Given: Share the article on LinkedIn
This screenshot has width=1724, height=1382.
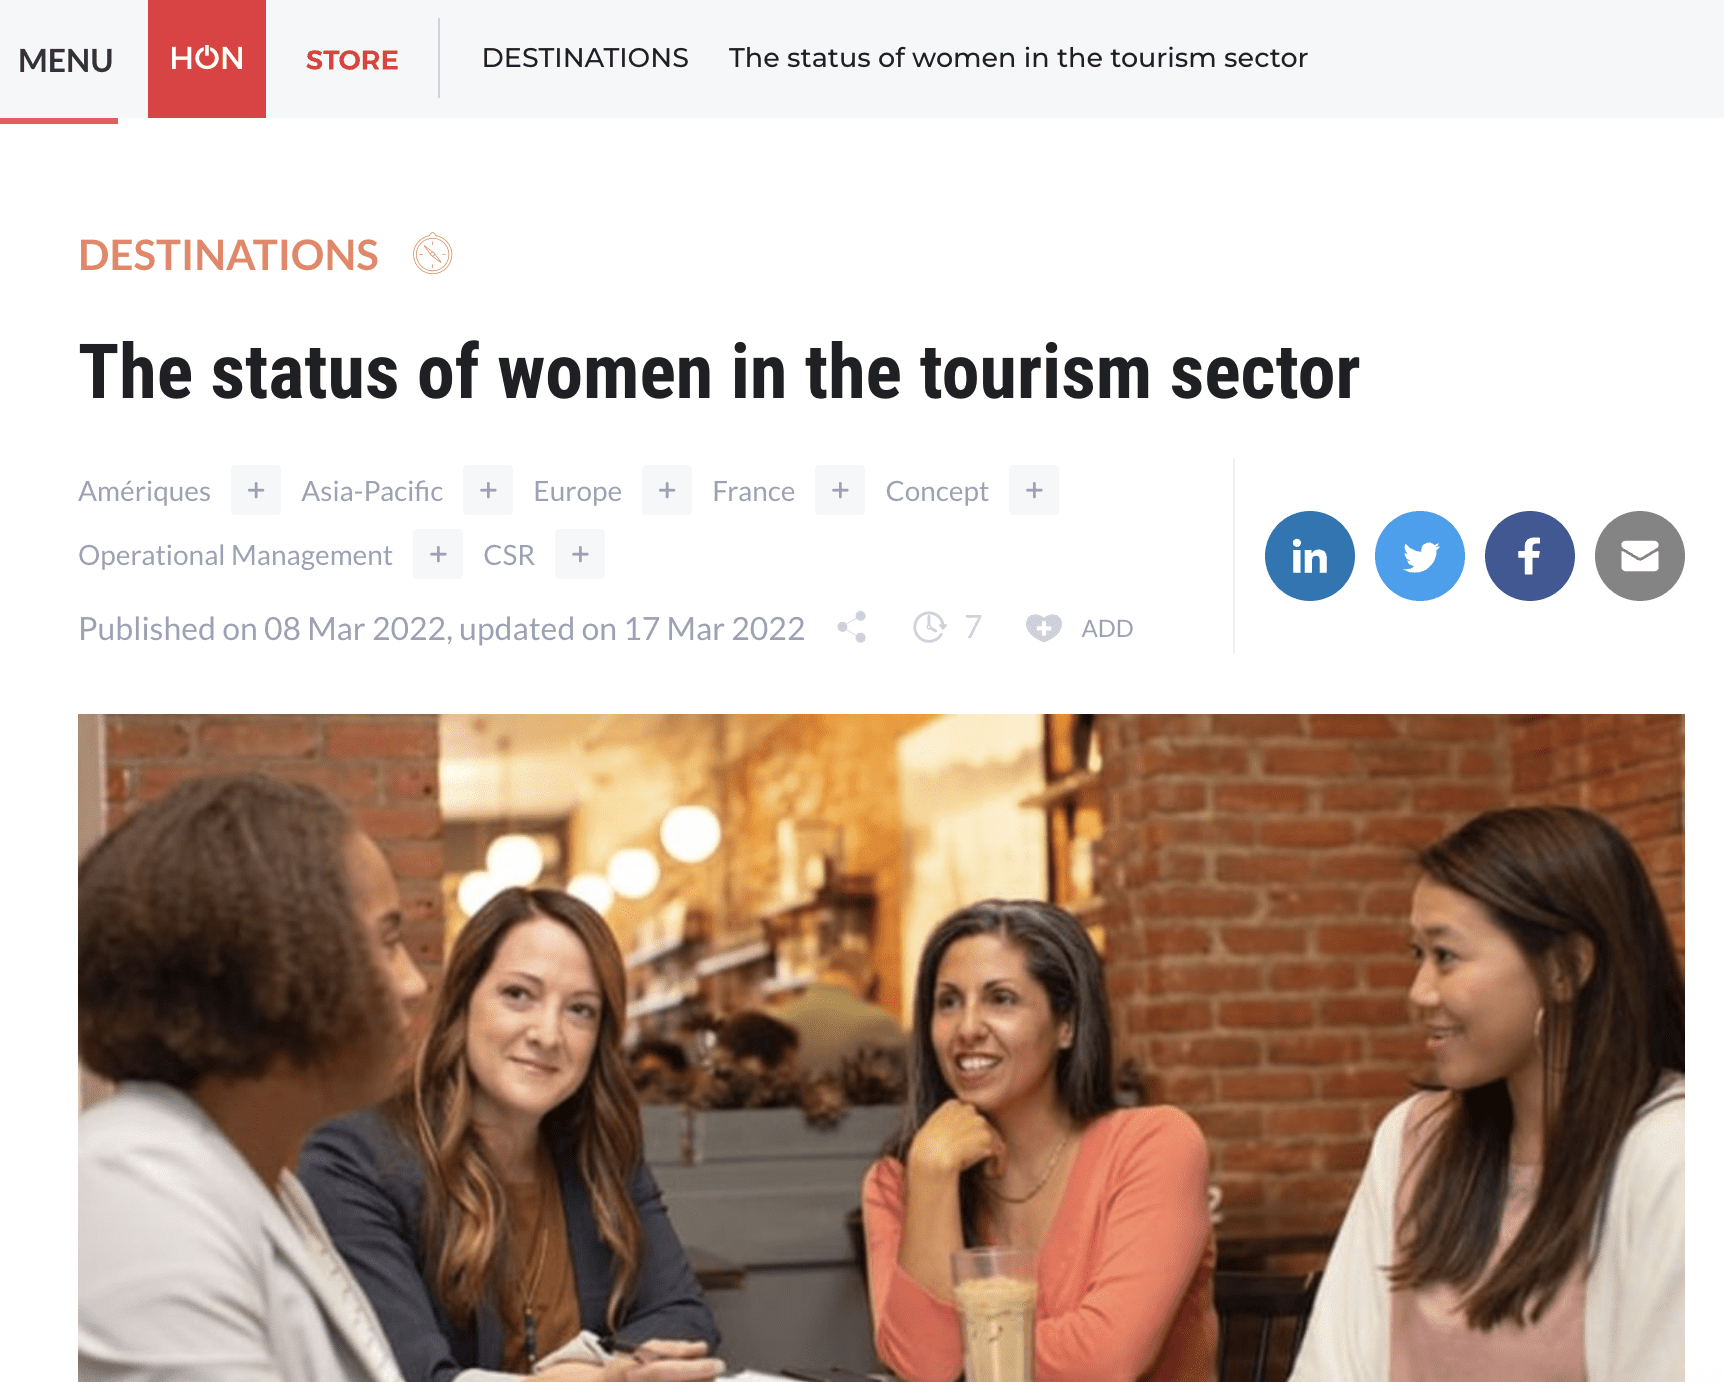Looking at the screenshot, I should [x=1309, y=556].
